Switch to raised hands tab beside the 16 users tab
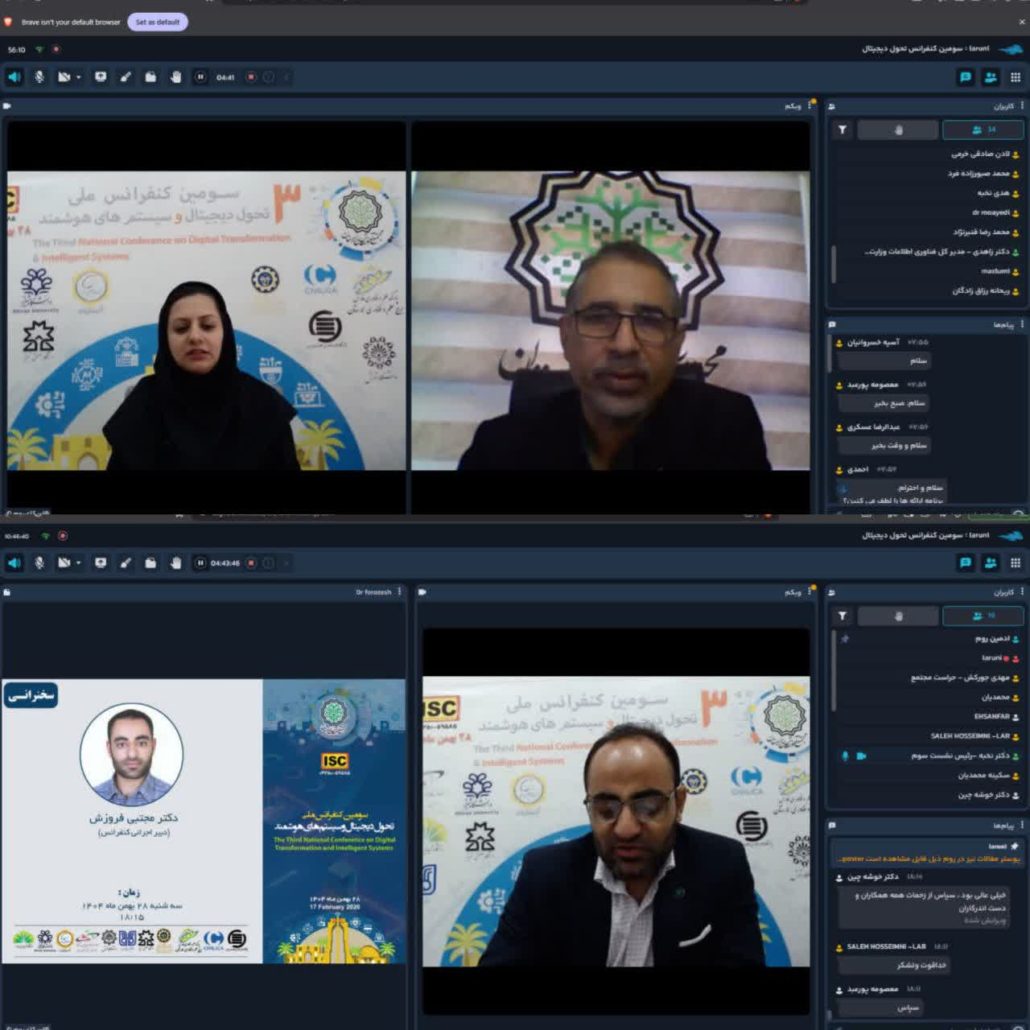This screenshot has width=1030, height=1030. pos(897,616)
